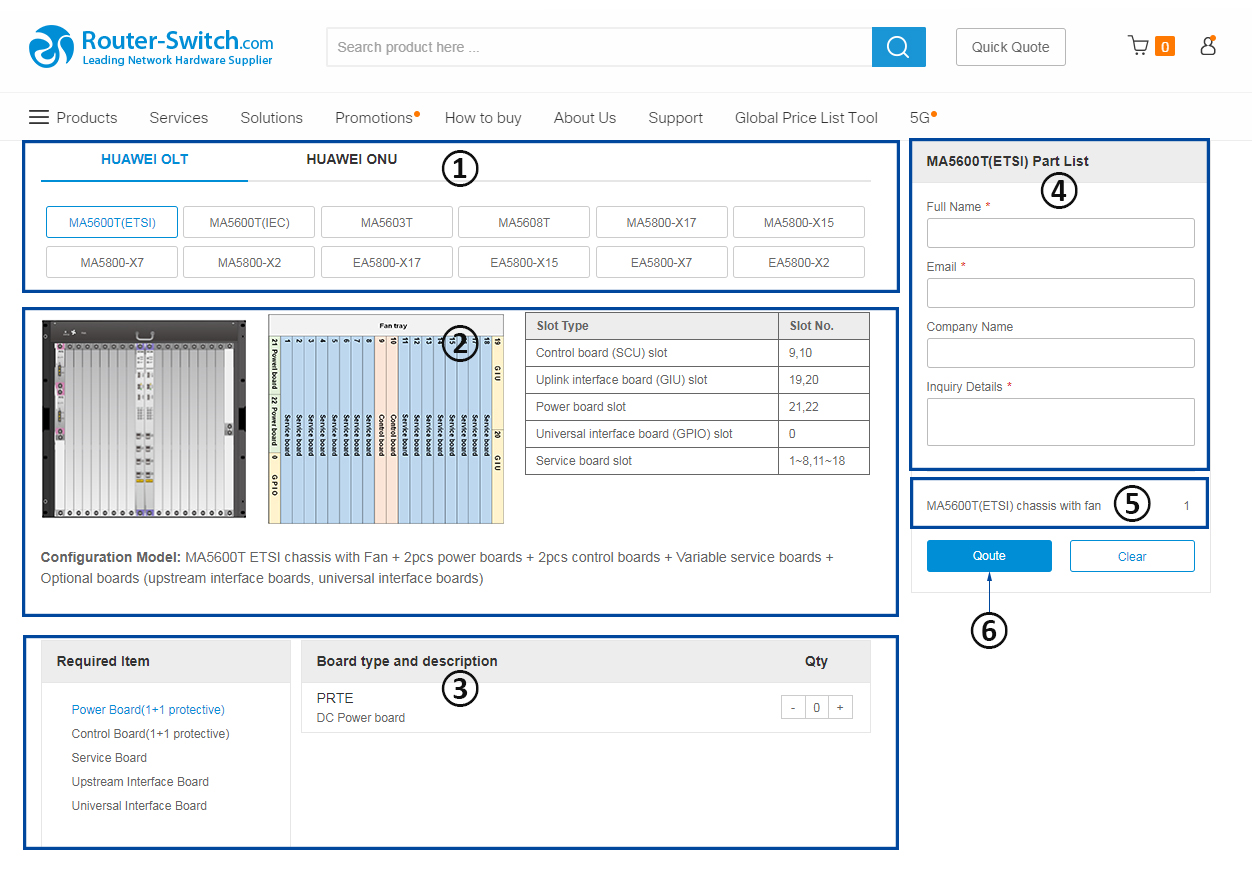Switch to the HUAWEI ONU tab
The width and height of the screenshot is (1252, 876).
coord(351,160)
